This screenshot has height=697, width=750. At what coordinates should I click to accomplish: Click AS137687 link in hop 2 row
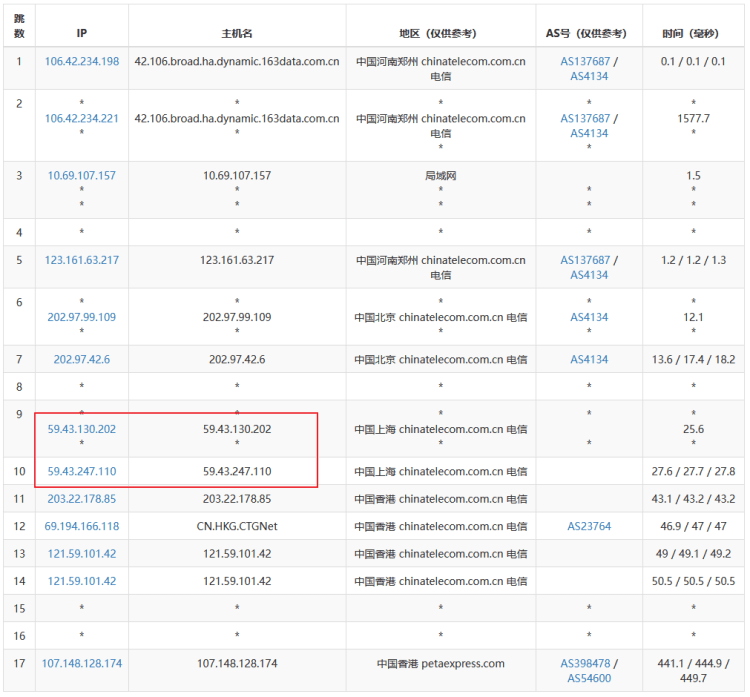click(x=585, y=119)
